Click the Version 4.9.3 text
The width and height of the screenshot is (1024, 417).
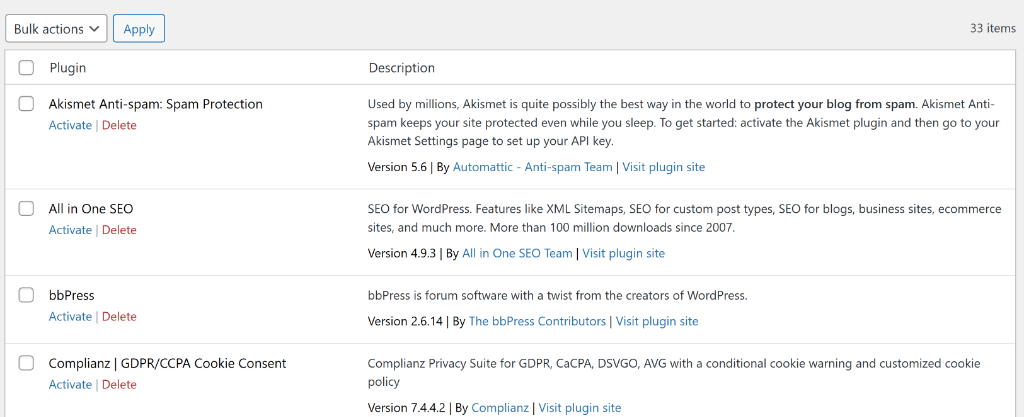[x=402, y=253]
